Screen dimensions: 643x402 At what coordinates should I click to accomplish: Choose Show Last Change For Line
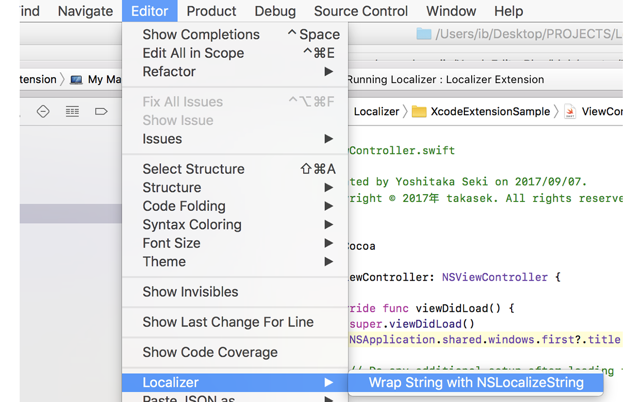(235, 322)
